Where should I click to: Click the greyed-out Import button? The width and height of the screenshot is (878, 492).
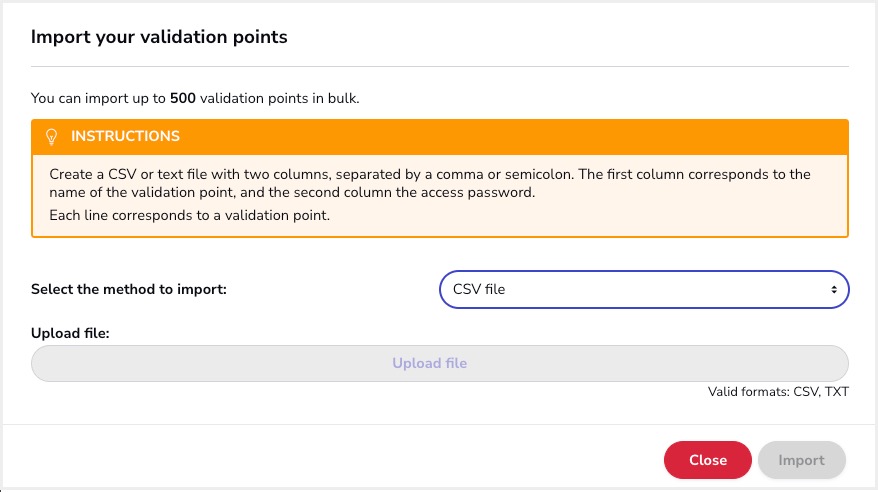(801, 460)
